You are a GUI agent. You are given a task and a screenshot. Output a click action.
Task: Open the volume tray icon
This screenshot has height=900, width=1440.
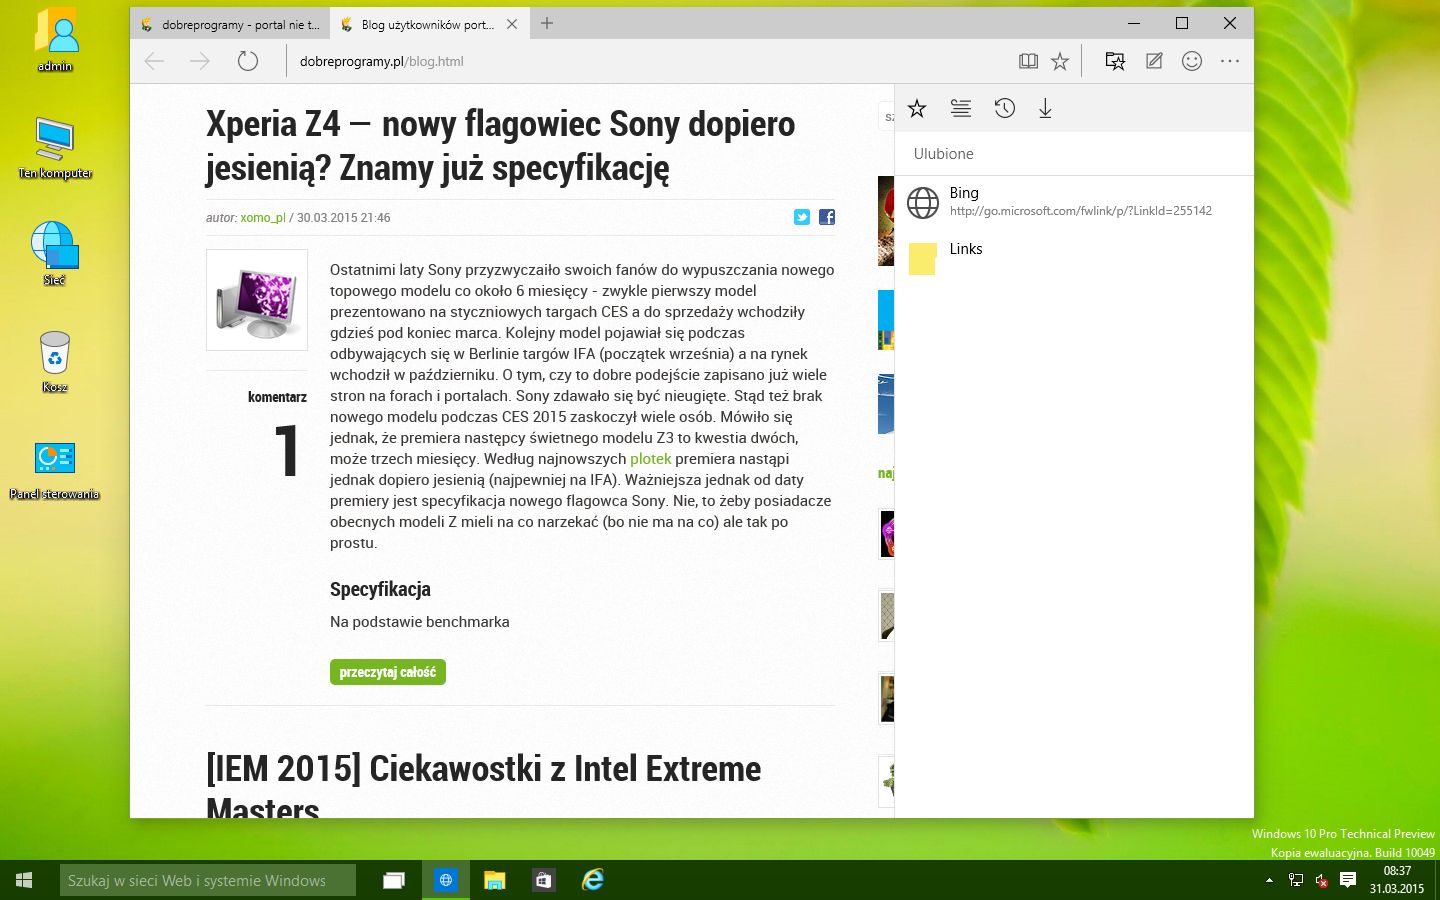(x=1321, y=880)
